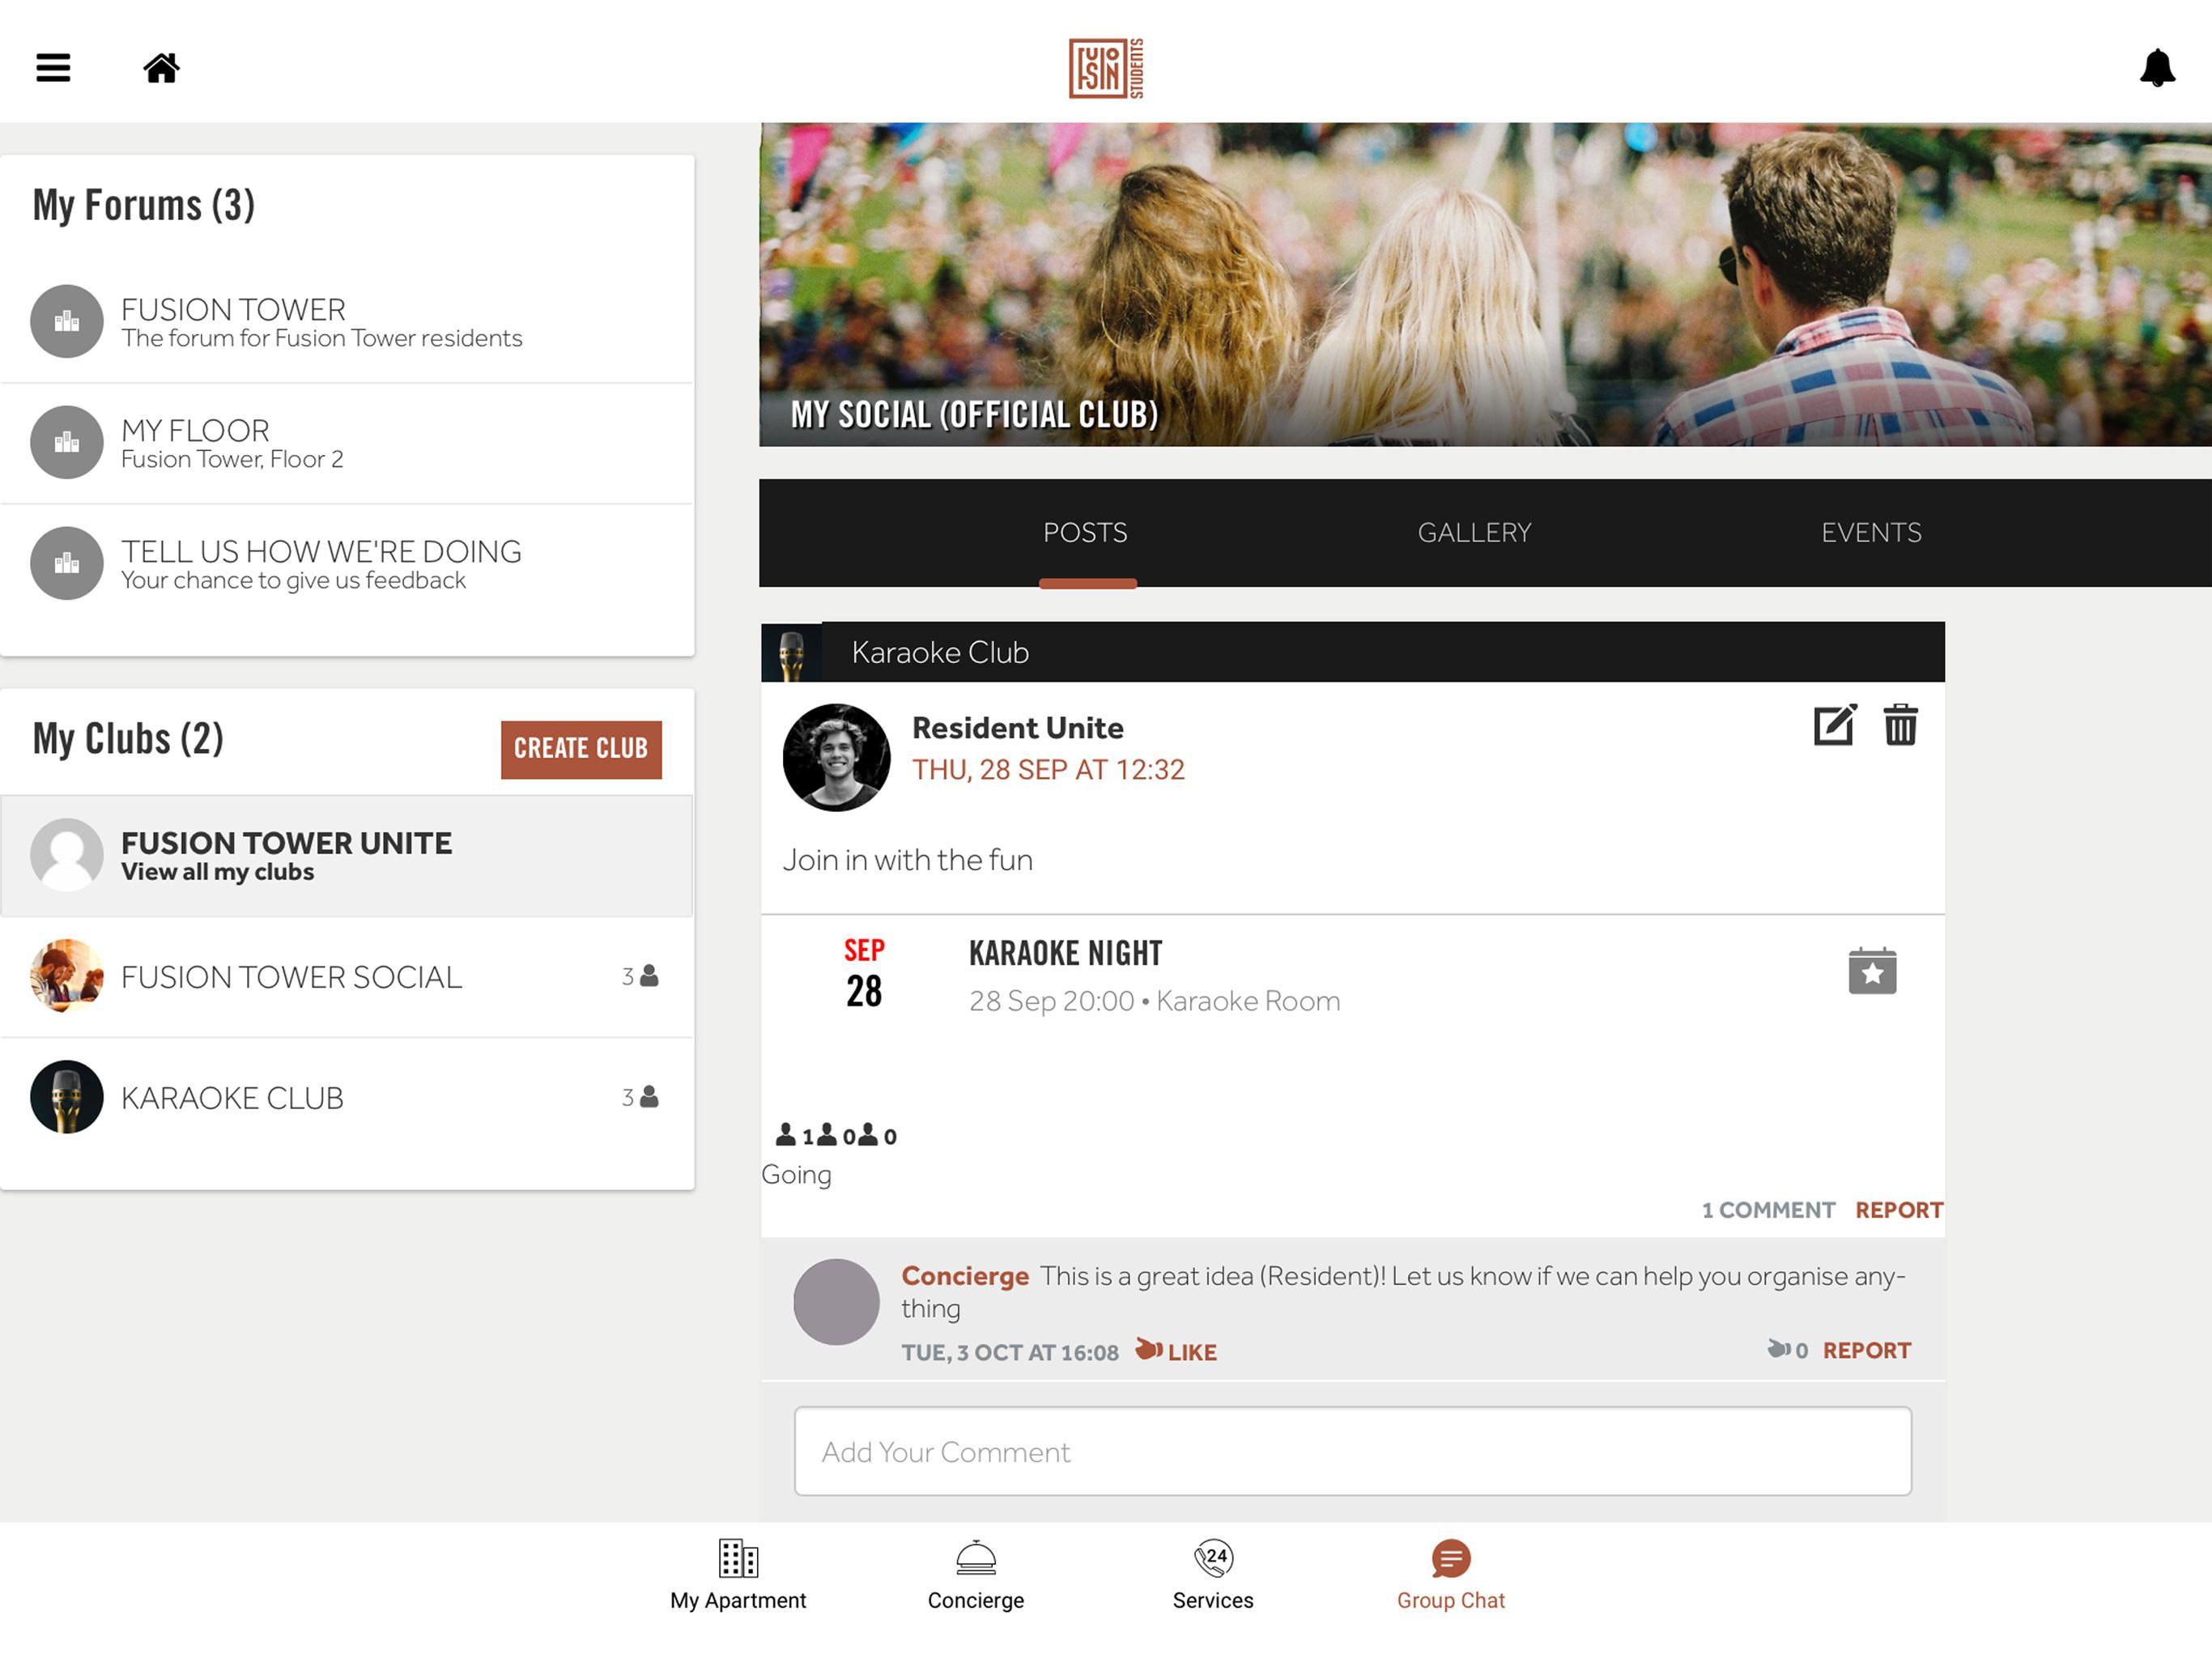Select Concierge label in bottom bar

pyautogui.click(x=976, y=1600)
